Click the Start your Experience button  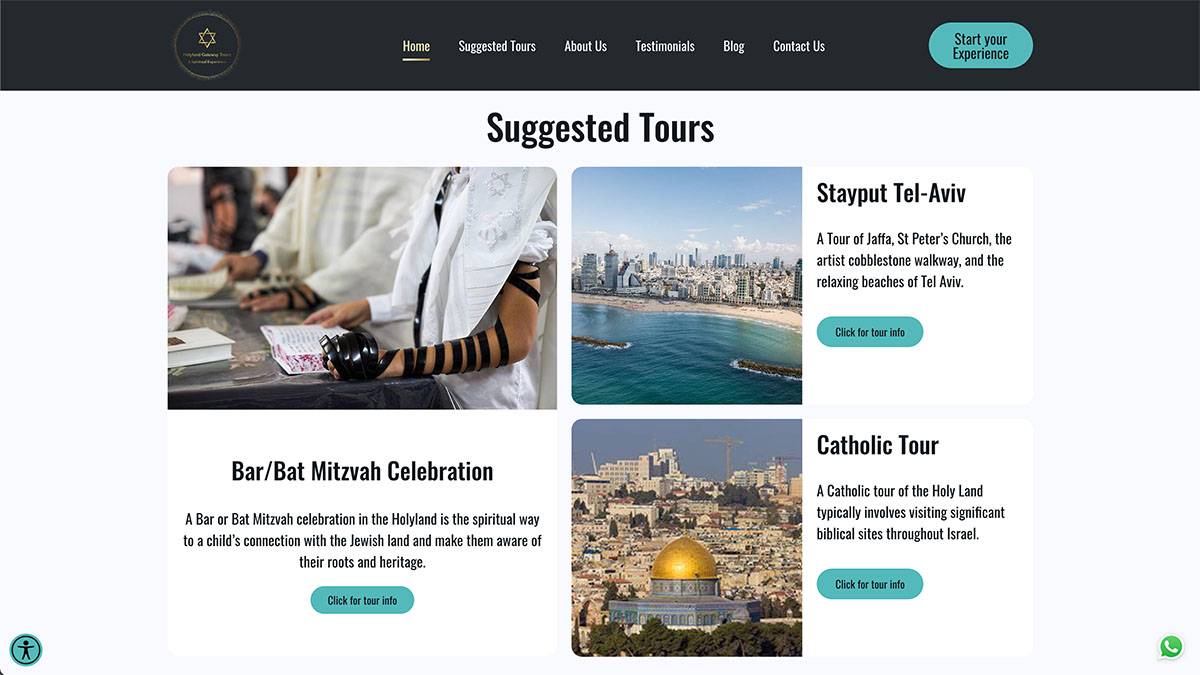click(981, 46)
